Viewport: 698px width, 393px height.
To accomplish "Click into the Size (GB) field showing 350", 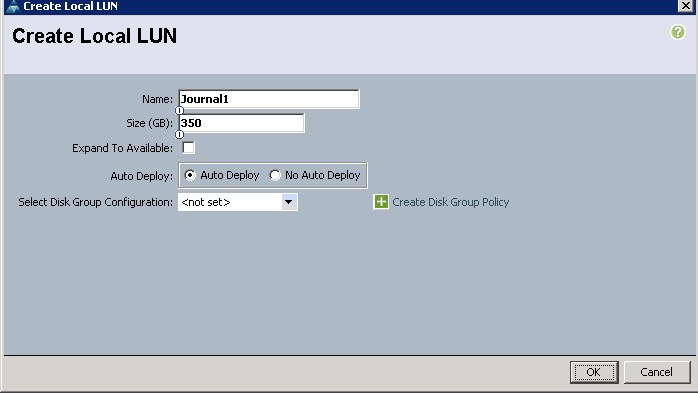I will (x=242, y=123).
